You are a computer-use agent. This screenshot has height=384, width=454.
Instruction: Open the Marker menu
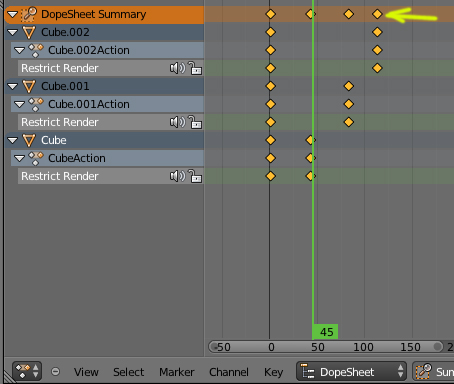click(x=177, y=372)
